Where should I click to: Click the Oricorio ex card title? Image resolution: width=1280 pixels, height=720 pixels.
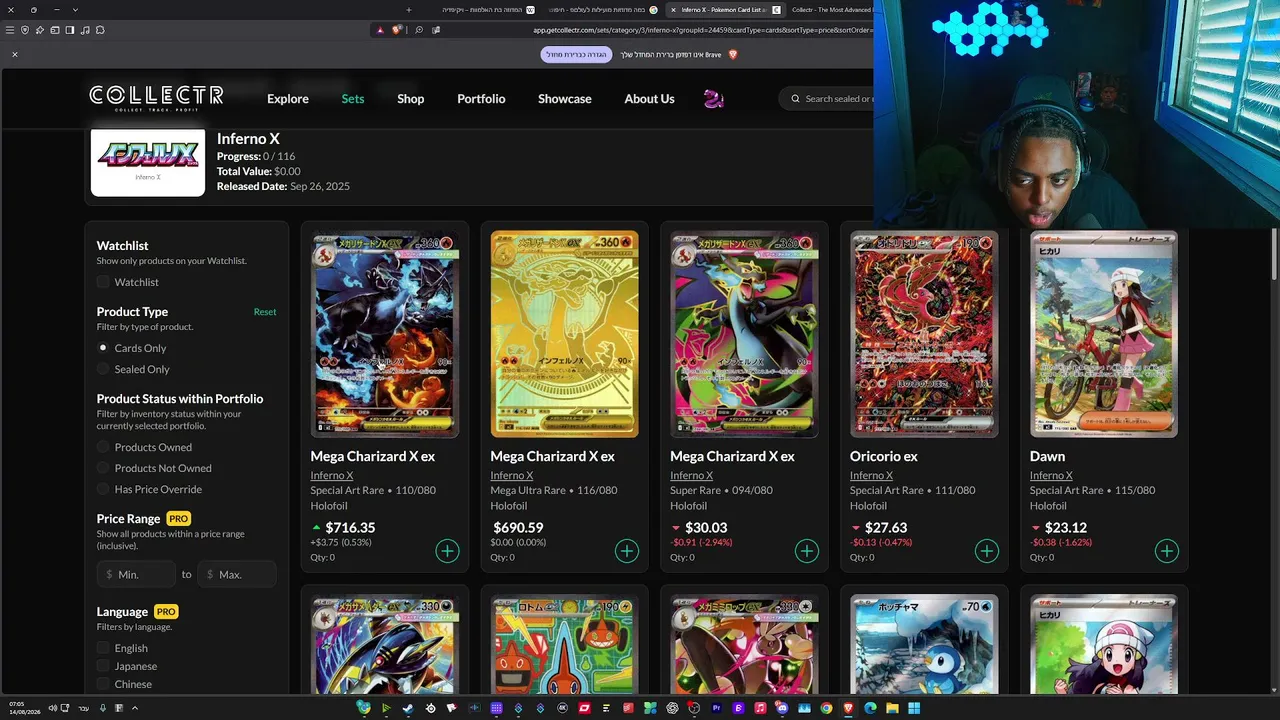pos(884,456)
